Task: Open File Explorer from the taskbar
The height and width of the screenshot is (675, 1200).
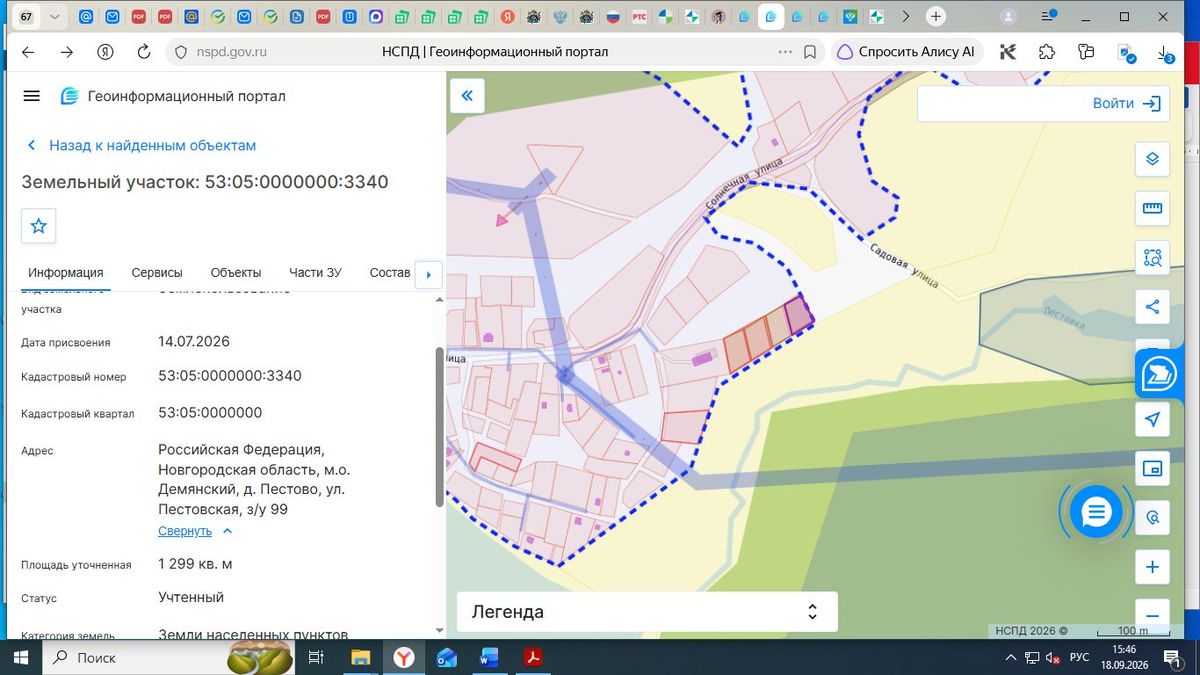Action: tap(361, 657)
